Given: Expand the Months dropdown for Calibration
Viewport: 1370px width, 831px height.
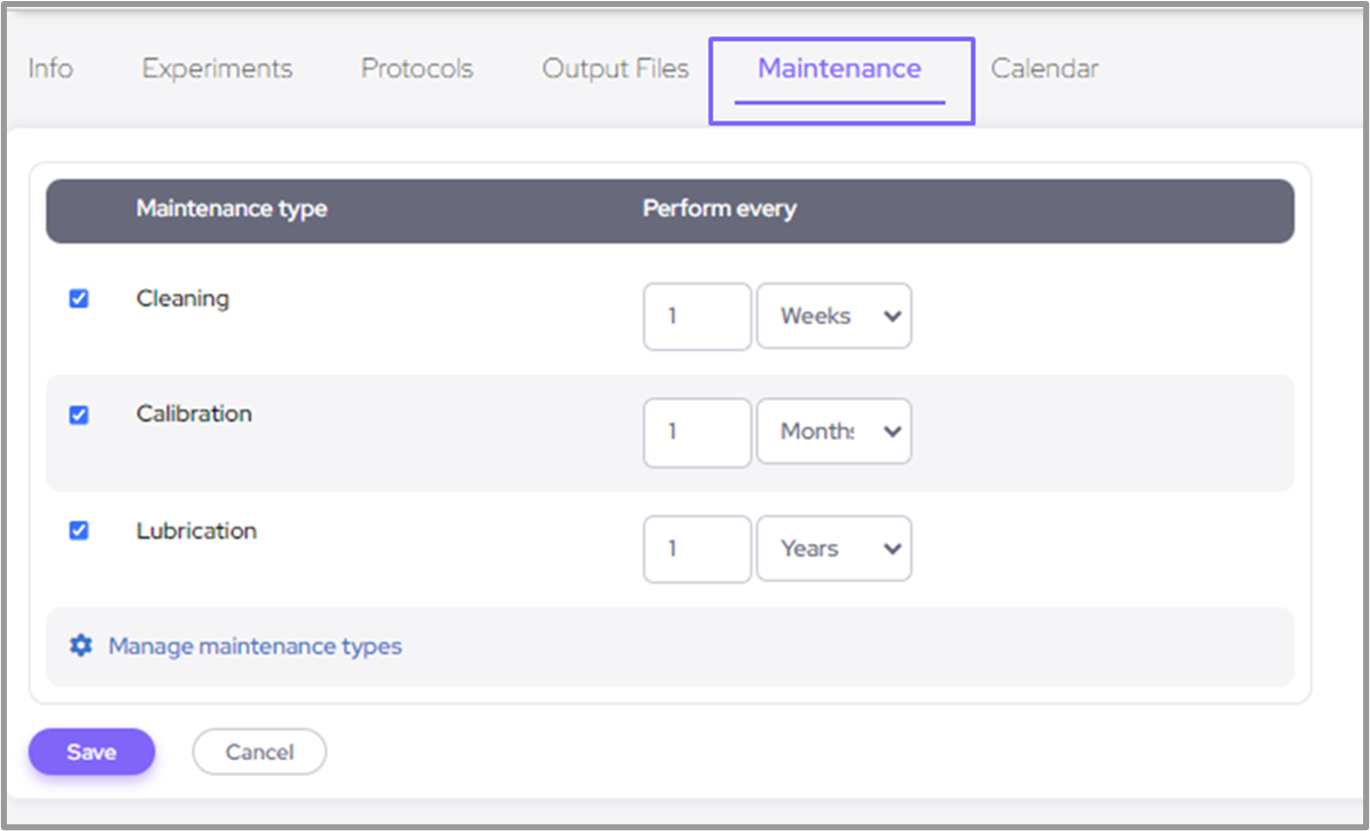Looking at the screenshot, I should (x=834, y=432).
